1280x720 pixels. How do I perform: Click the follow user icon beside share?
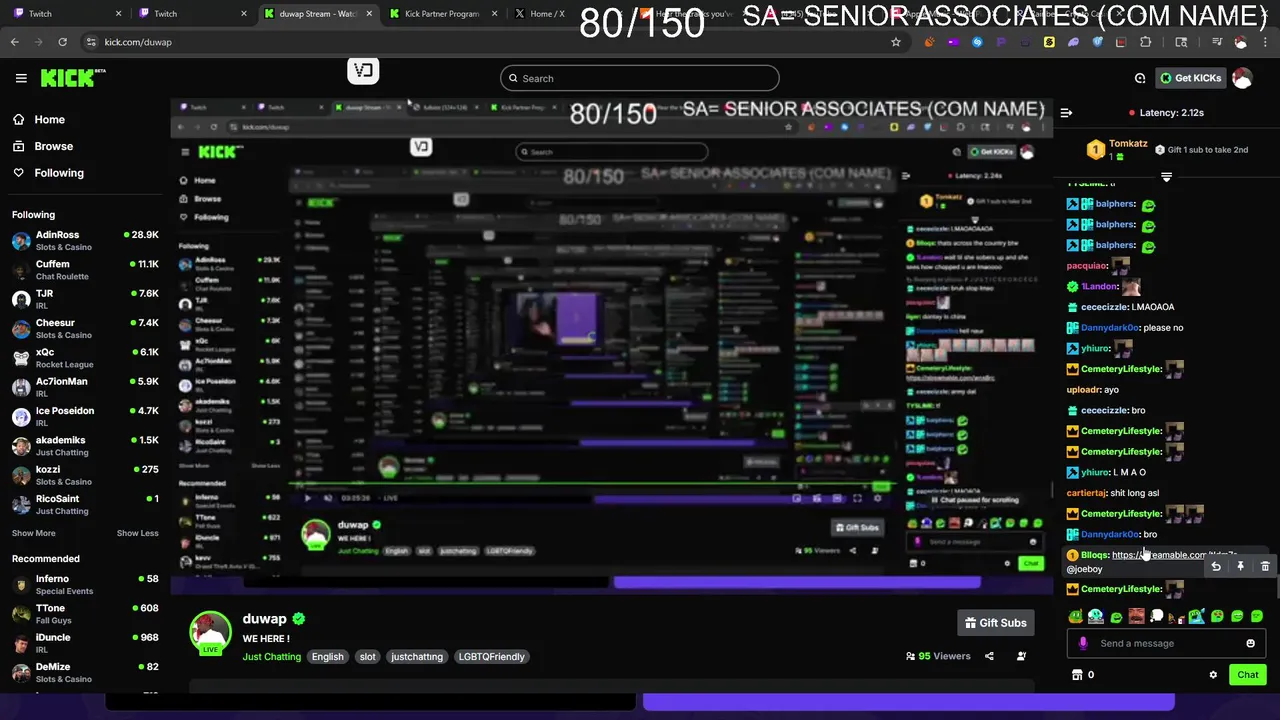click(x=1021, y=656)
